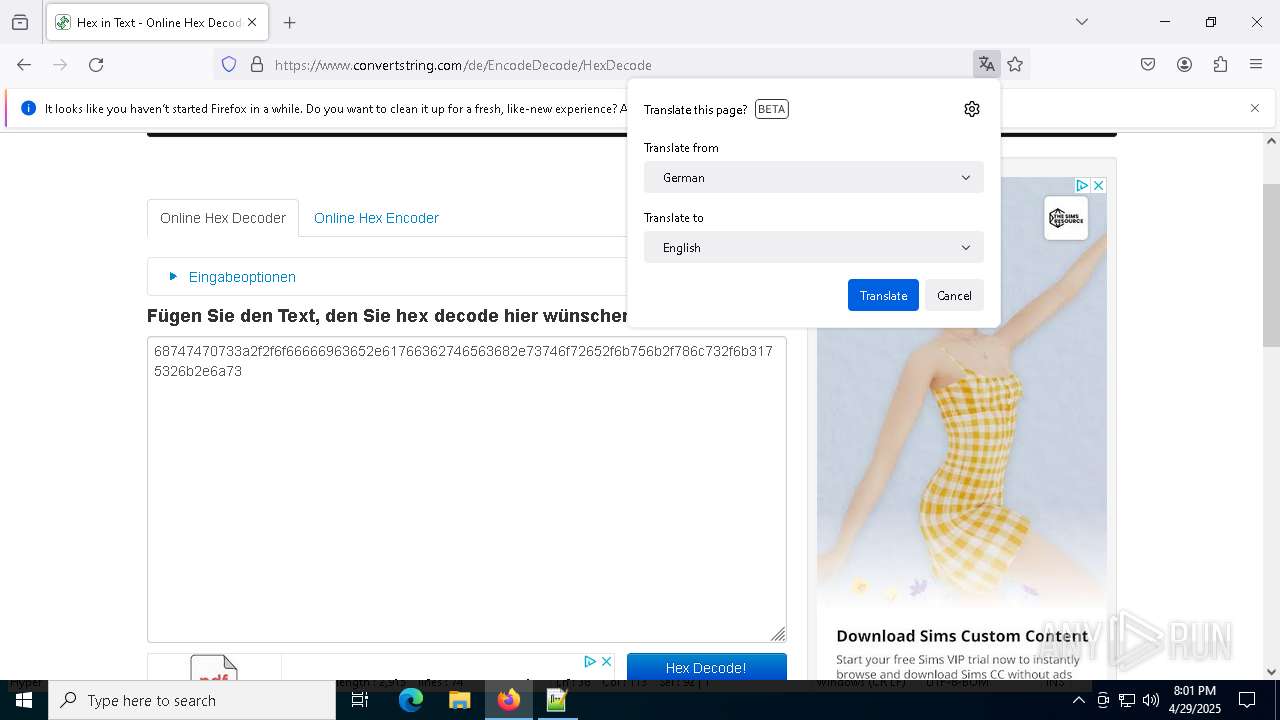1280x720 pixels.
Task: Go back to previous page
Action: 24,65
